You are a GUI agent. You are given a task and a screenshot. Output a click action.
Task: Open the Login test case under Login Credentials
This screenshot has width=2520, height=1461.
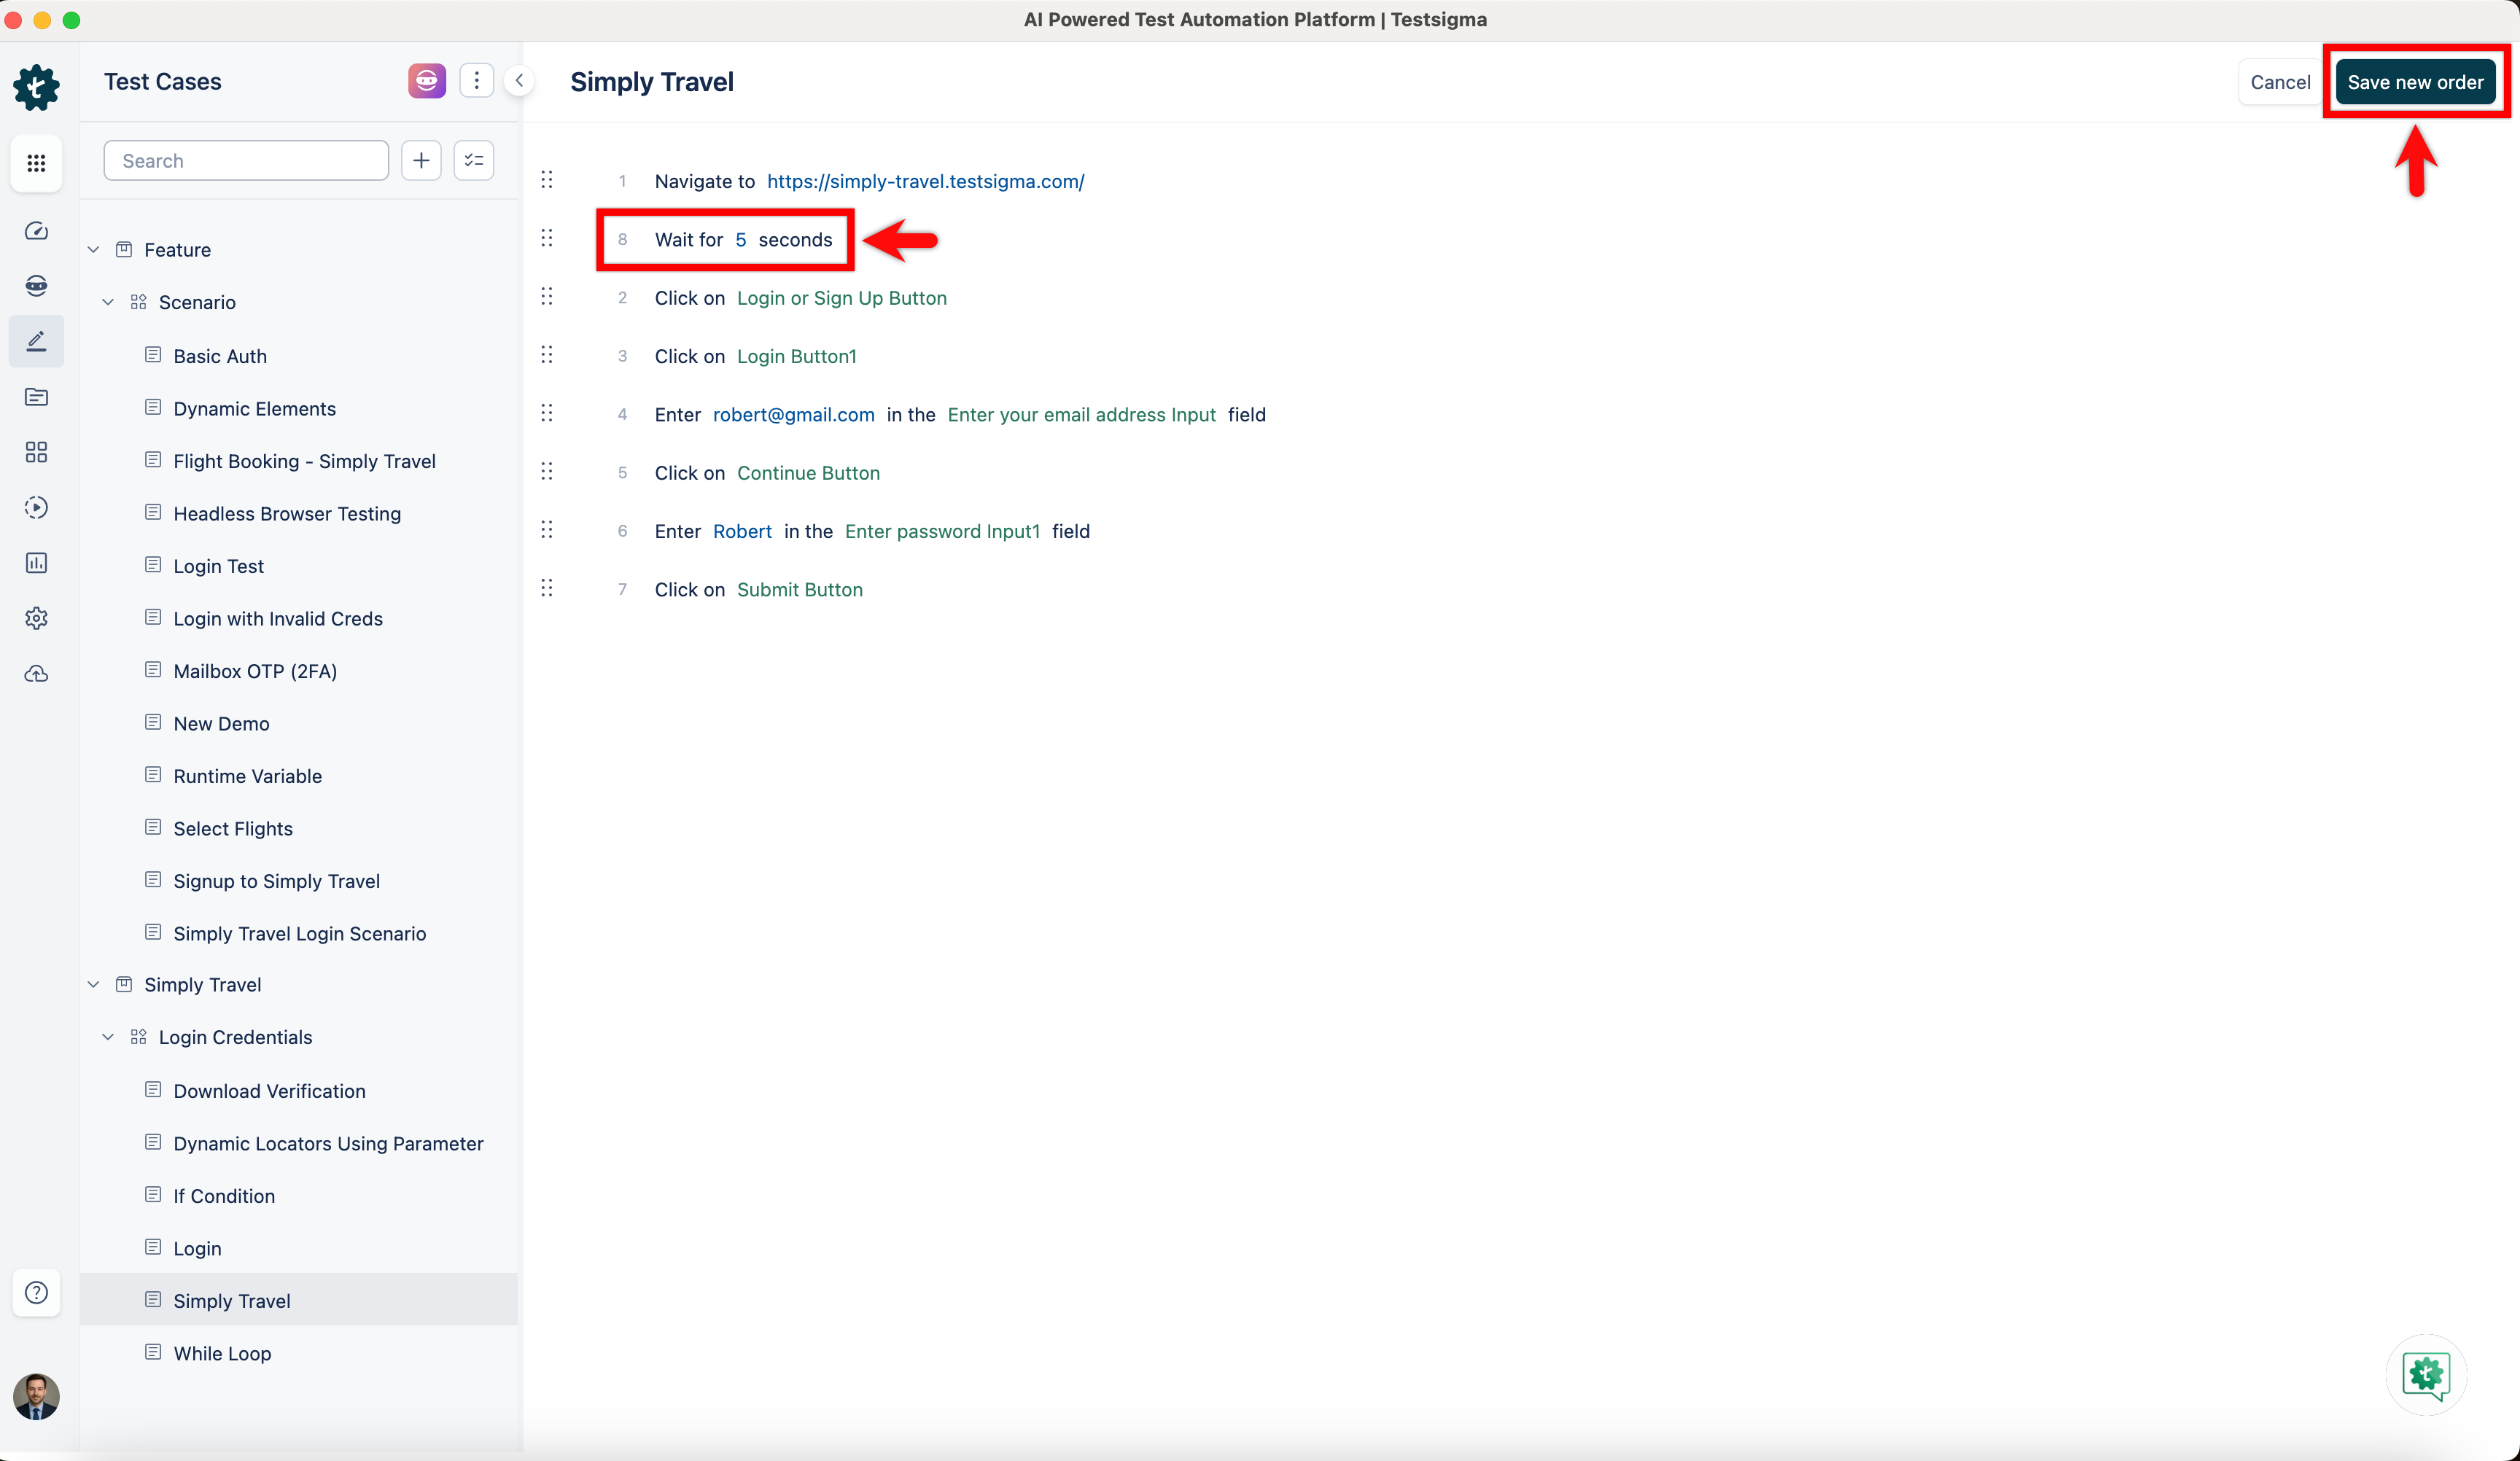[x=197, y=1249]
